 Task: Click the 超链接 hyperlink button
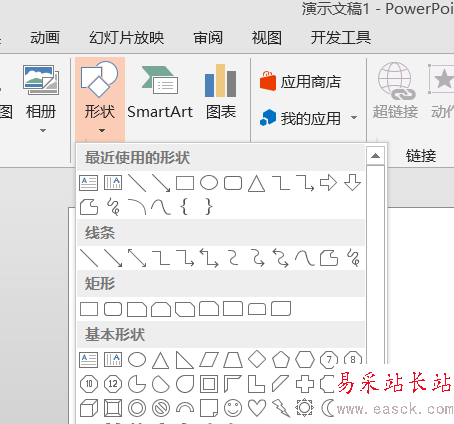coord(395,91)
